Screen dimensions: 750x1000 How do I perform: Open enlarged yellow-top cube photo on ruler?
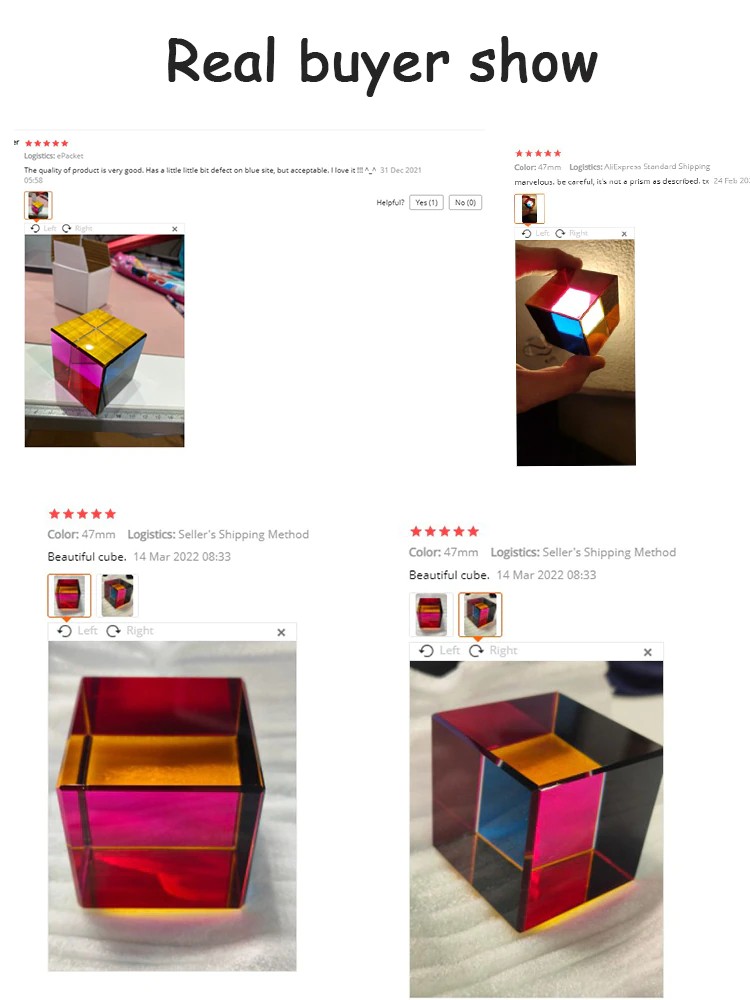[x=105, y=341]
